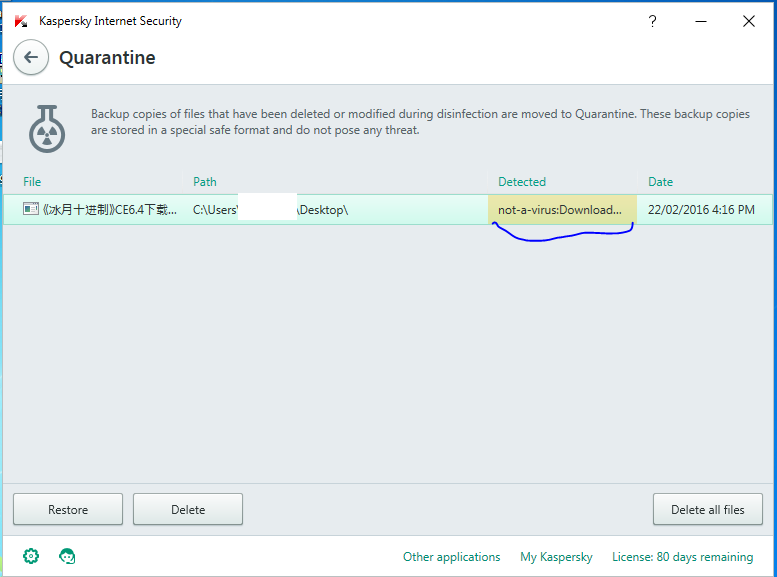Restore the selected quarantined file
777x577 pixels.
coord(68,509)
